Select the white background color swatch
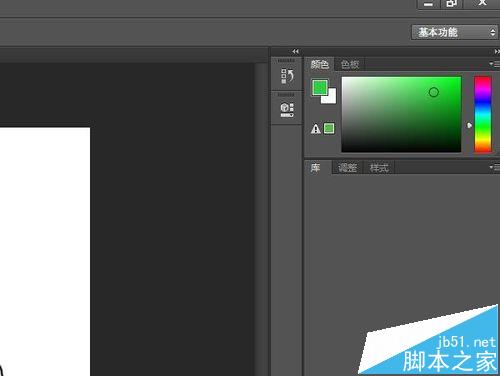The image size is (500, 376). (x=330, y=97)
